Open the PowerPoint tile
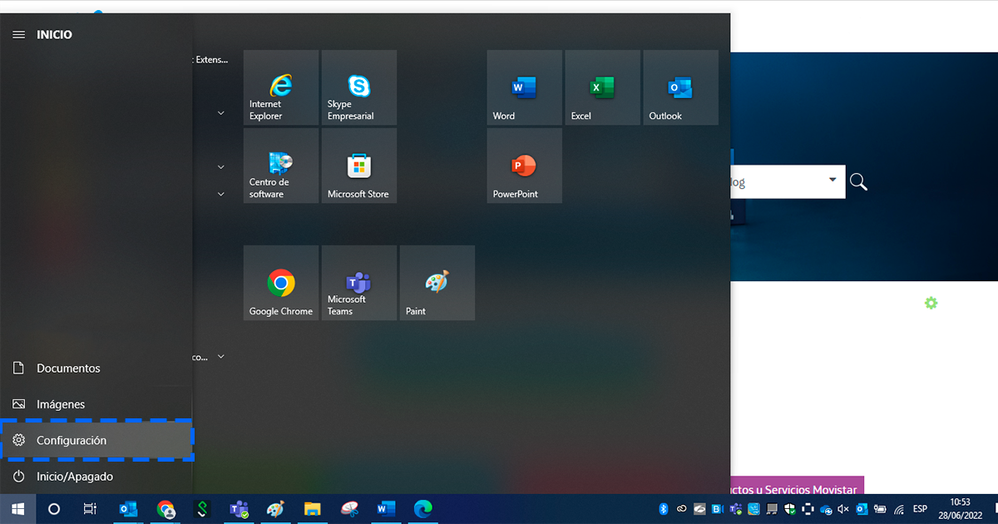The height and width of the screenshot is (524, 998). 524,166
